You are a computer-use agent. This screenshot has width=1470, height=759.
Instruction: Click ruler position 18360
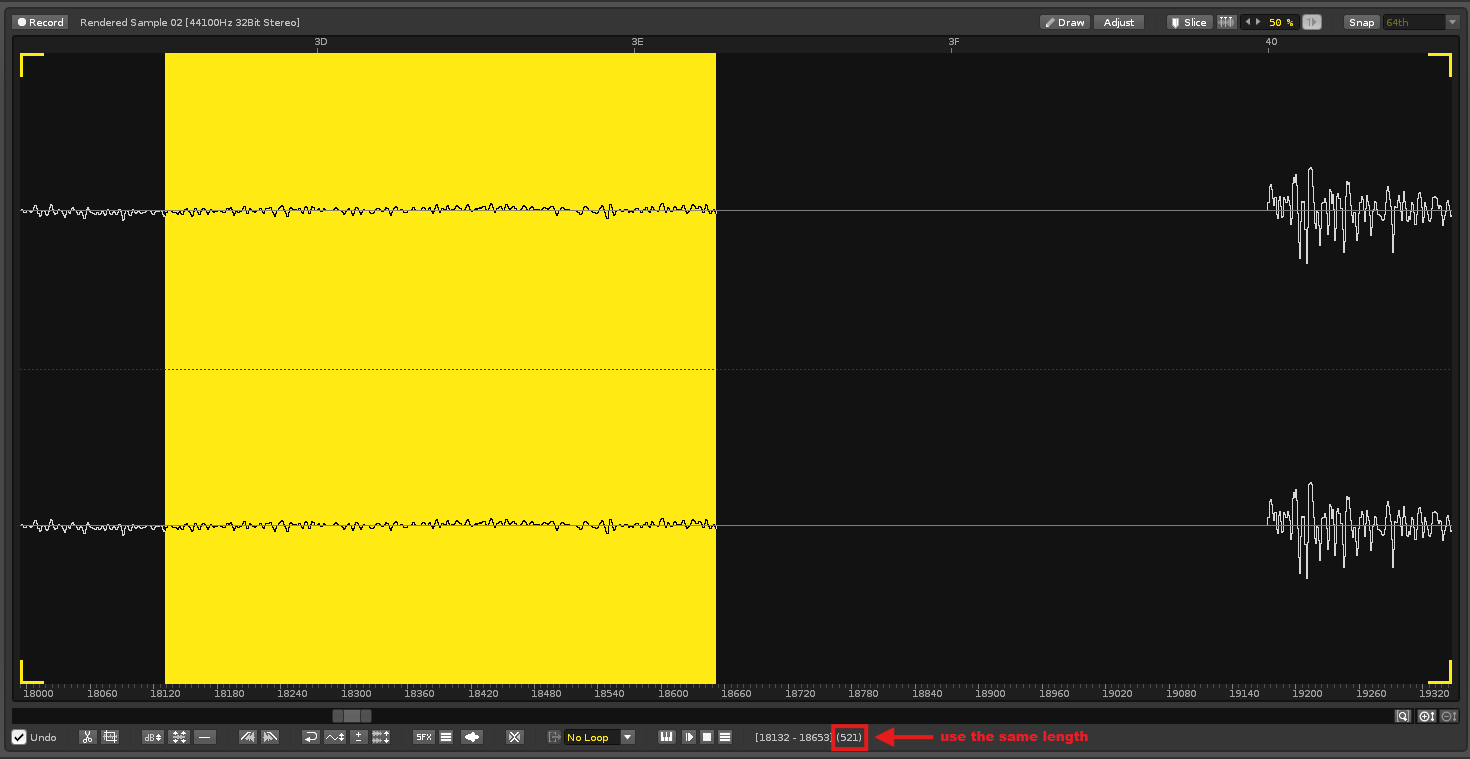point(419,693)
